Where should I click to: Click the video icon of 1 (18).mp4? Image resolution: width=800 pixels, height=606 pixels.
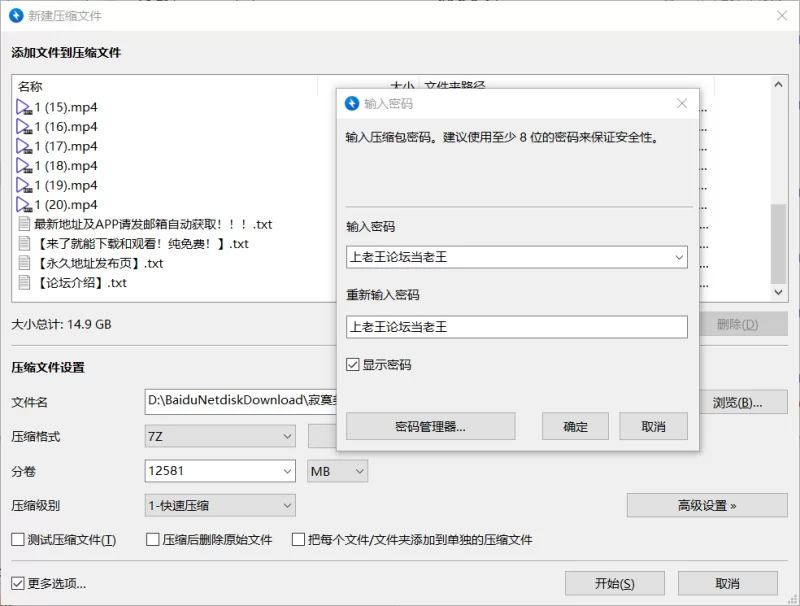point(24,166)
